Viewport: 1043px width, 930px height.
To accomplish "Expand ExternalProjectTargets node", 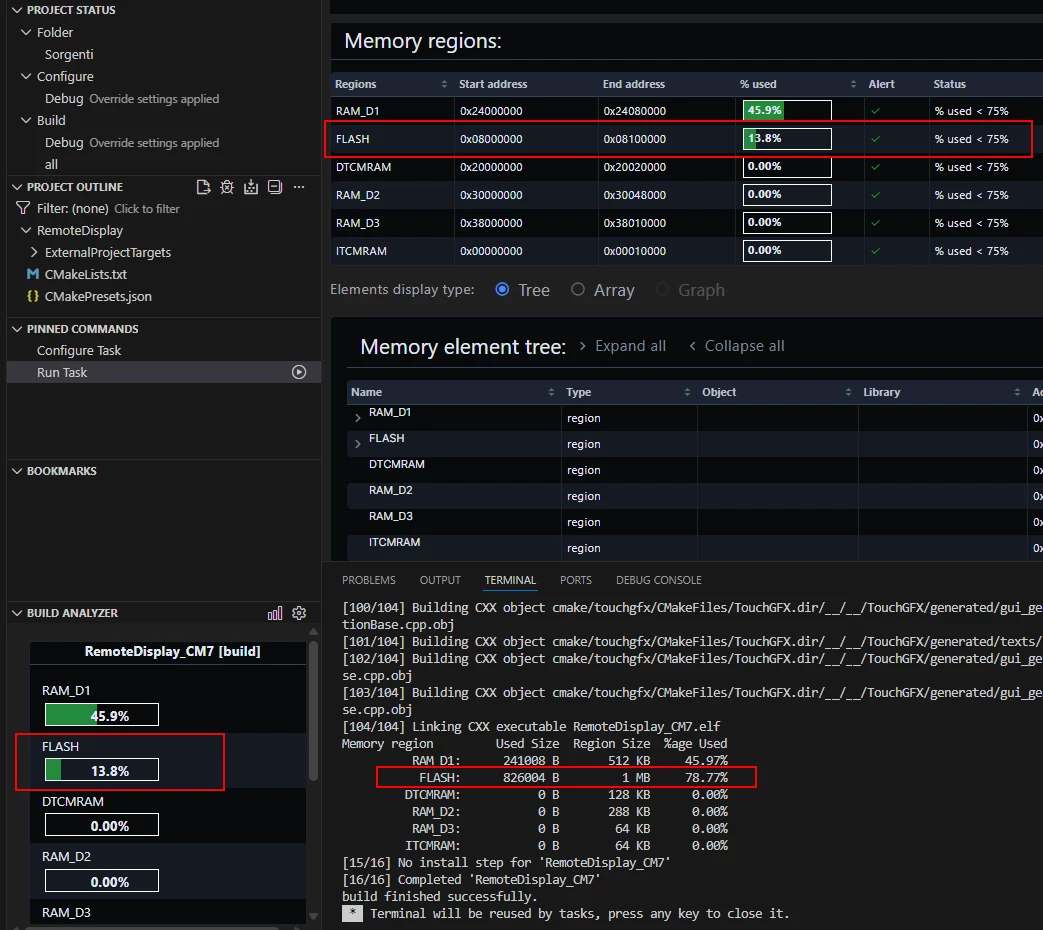I will [34, 252].
